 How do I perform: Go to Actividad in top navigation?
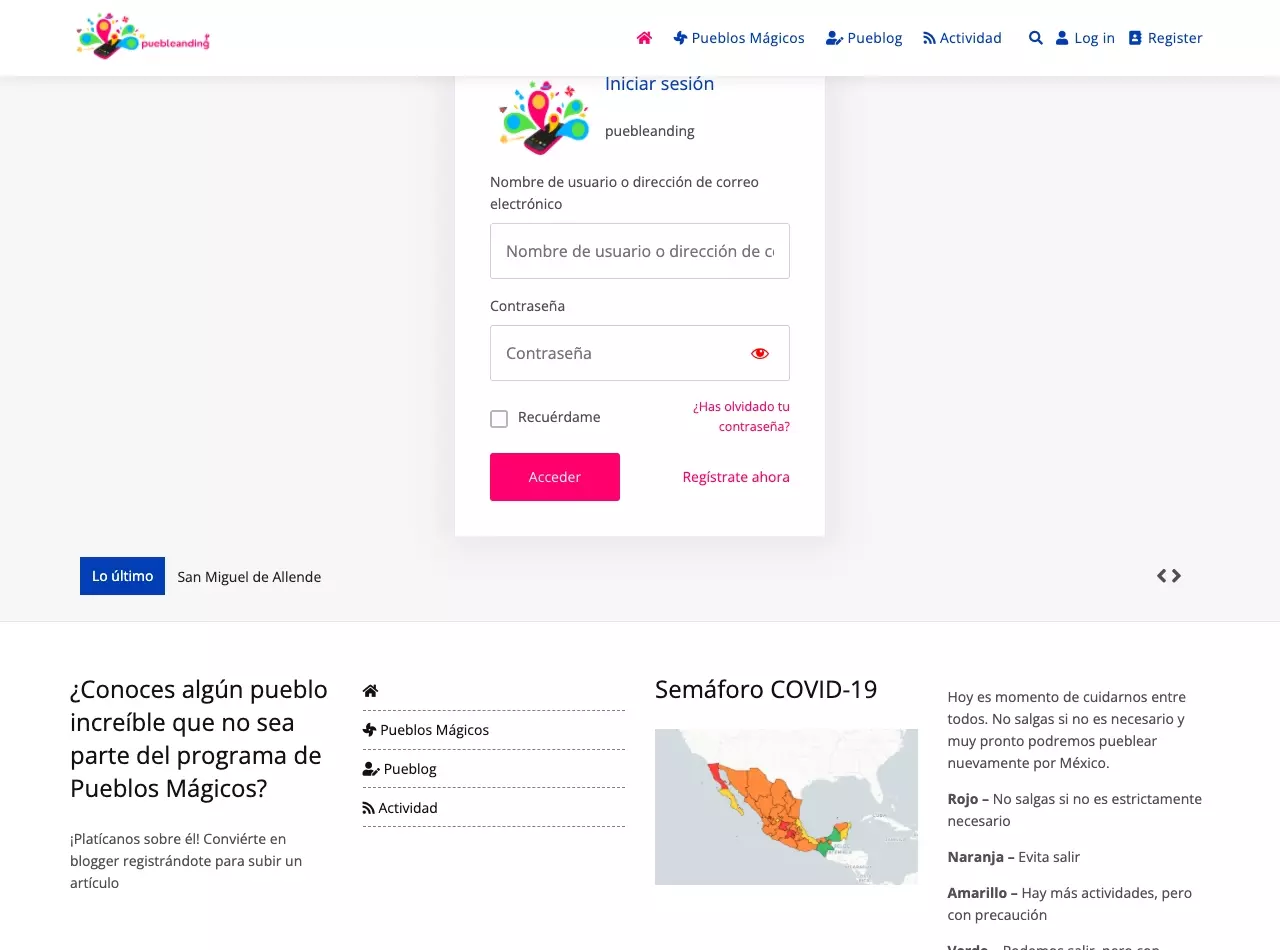[x=962, y=38]
